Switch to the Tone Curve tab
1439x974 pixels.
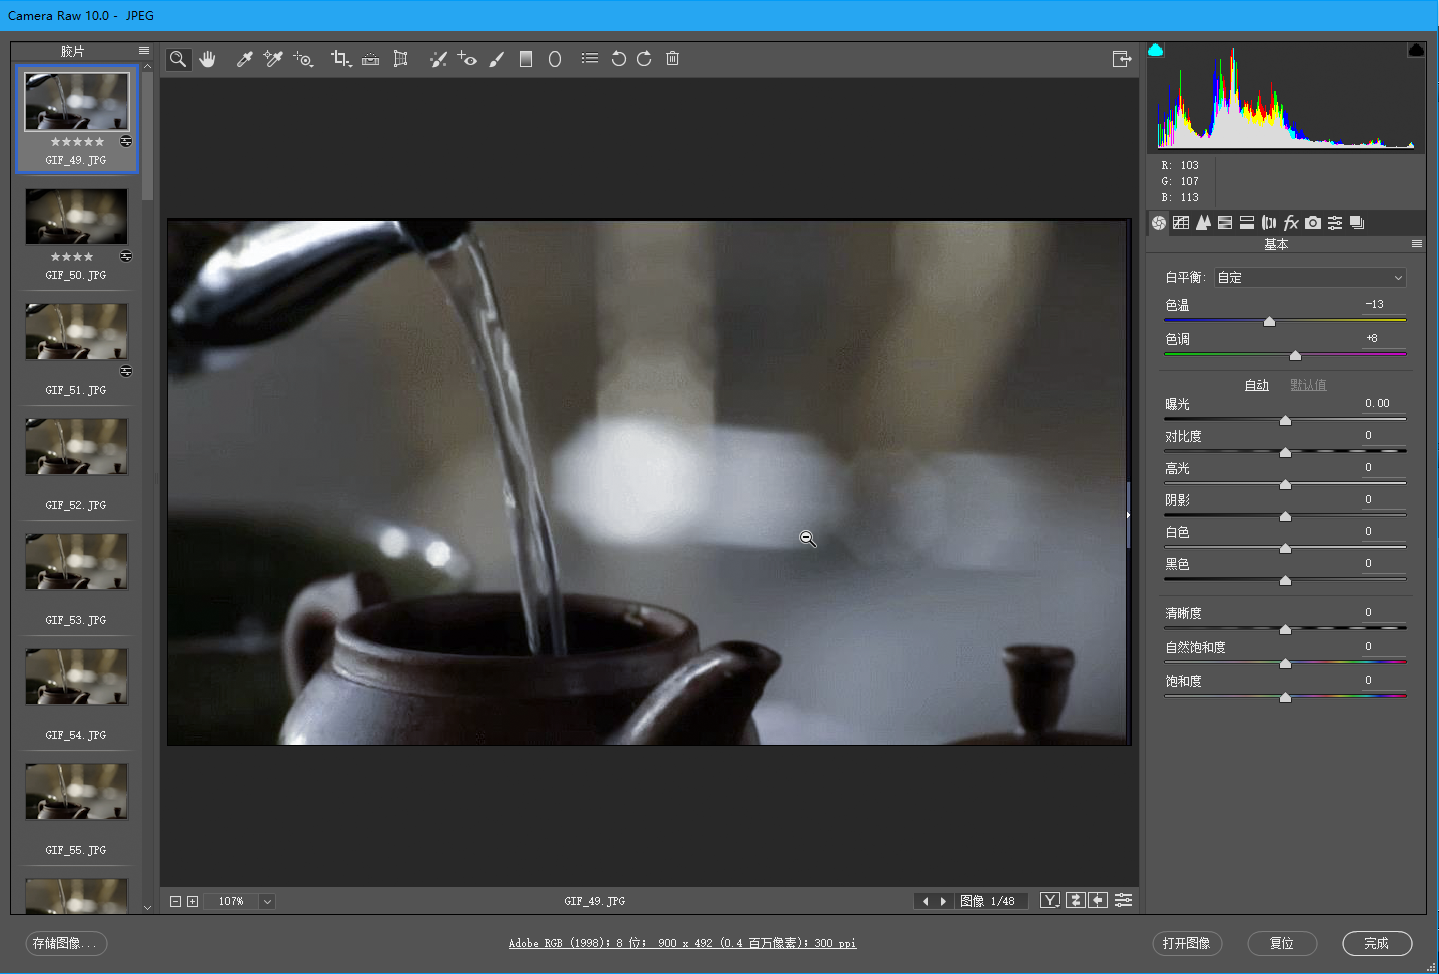1181,223
